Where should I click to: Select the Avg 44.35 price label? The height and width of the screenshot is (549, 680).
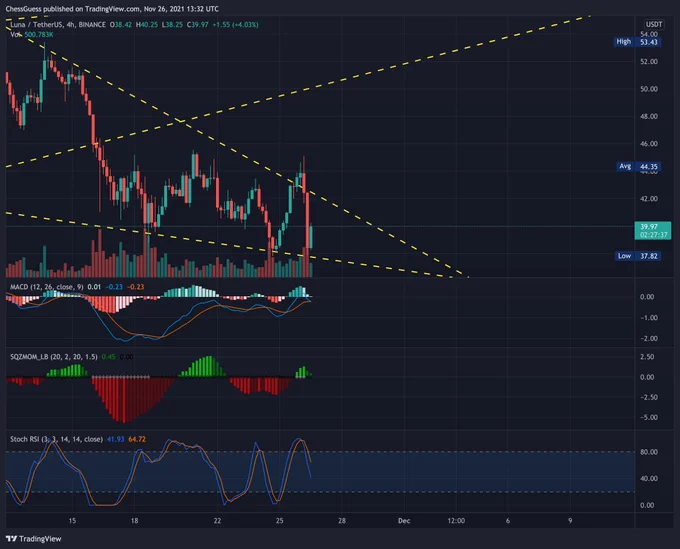click(638, 167)
